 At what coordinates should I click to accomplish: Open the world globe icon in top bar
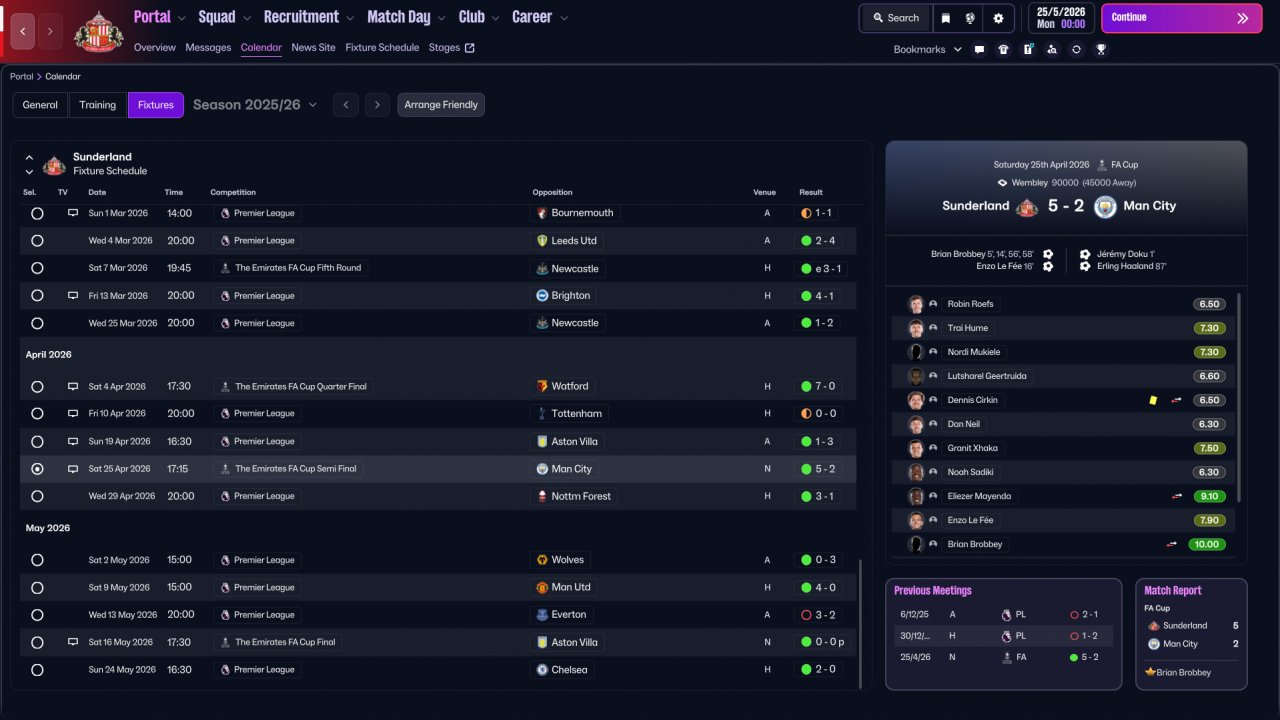tap(970, 18)
